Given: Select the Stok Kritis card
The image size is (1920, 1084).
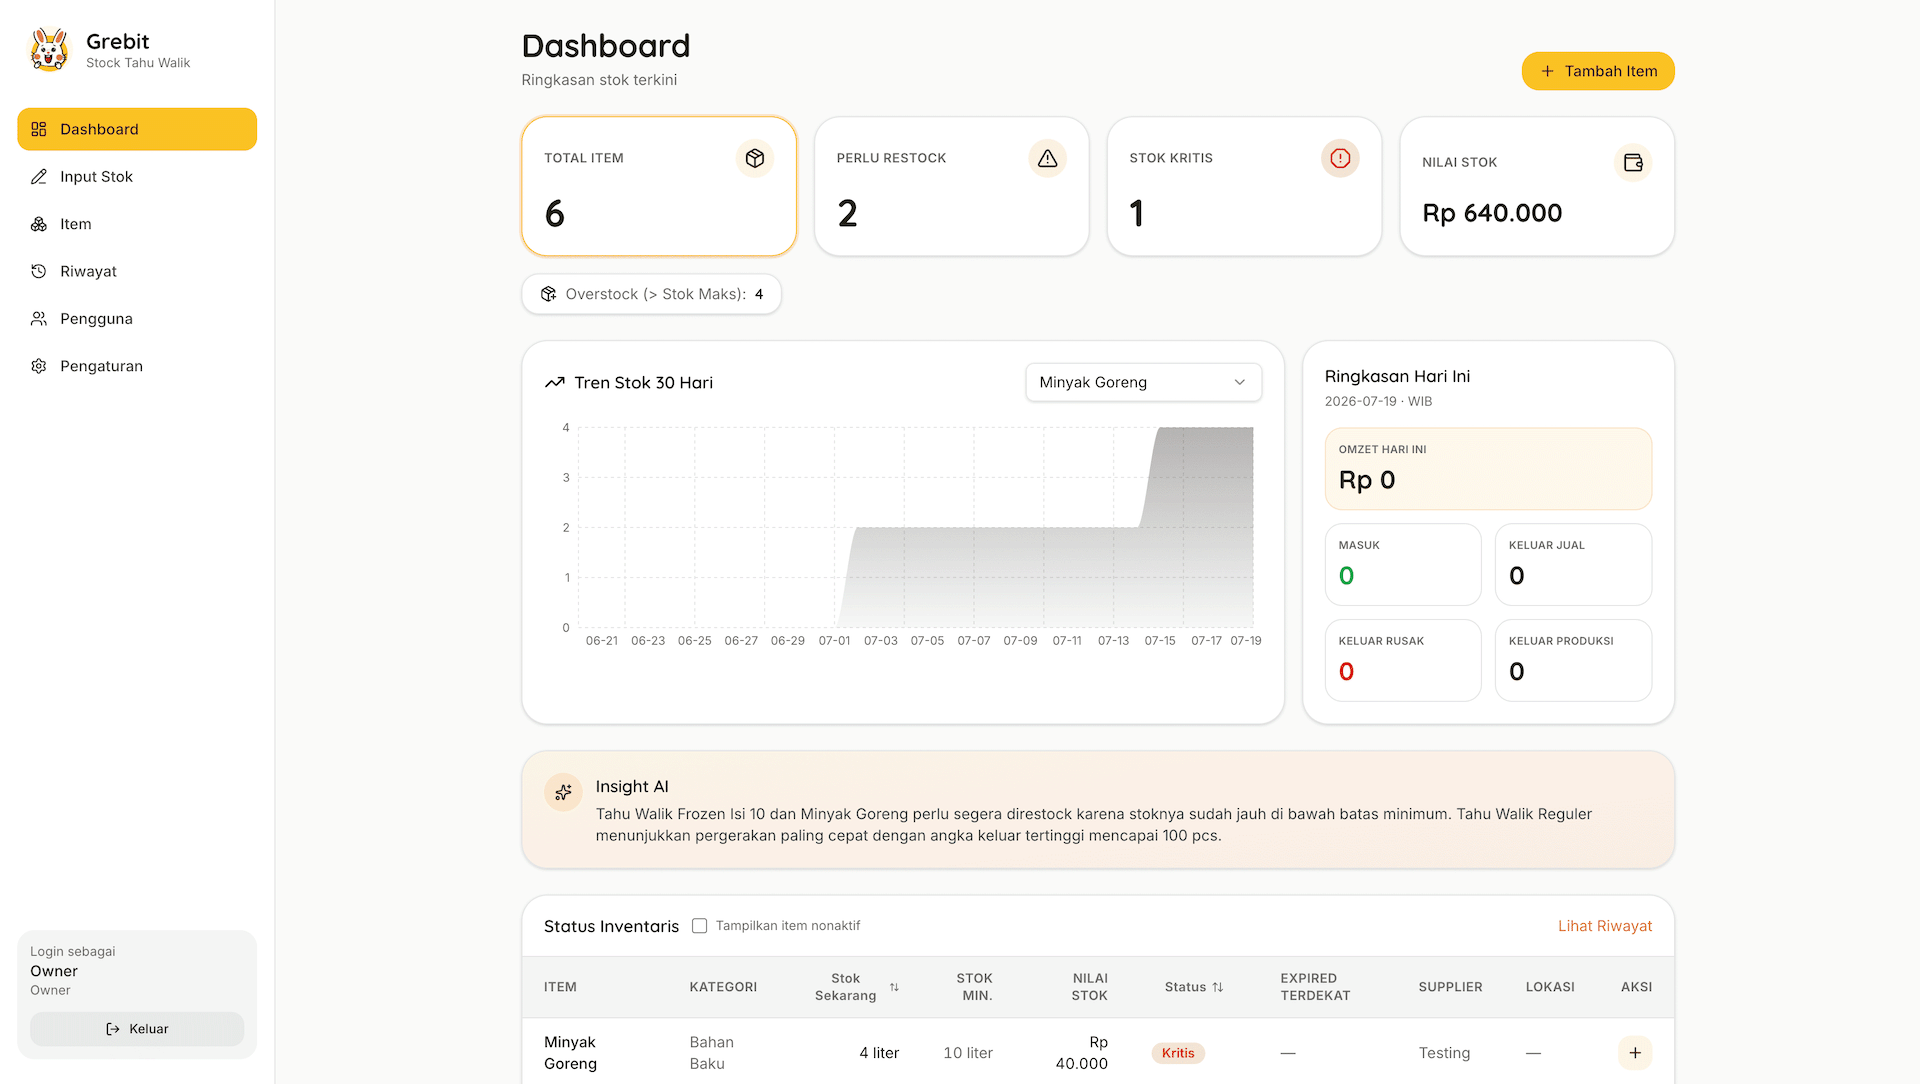Looking at the screenshot, I should pos(1244,186).
